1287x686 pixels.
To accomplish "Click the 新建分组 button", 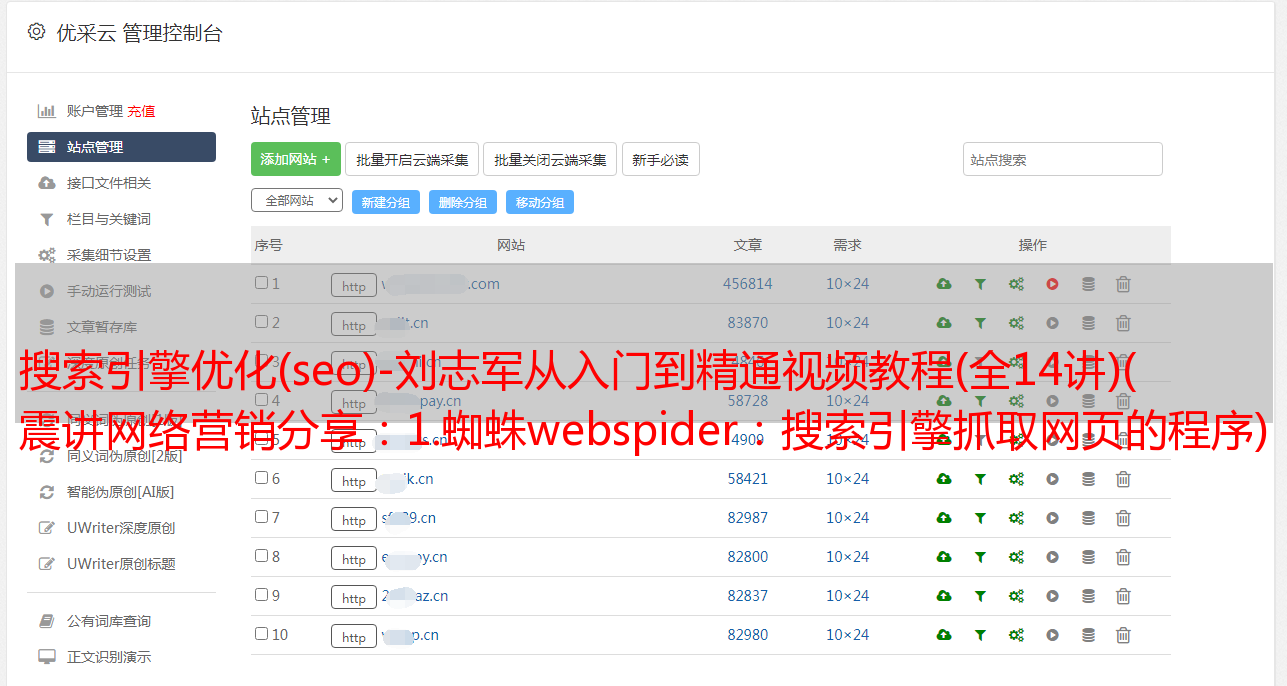I will [x=386, y=202].
